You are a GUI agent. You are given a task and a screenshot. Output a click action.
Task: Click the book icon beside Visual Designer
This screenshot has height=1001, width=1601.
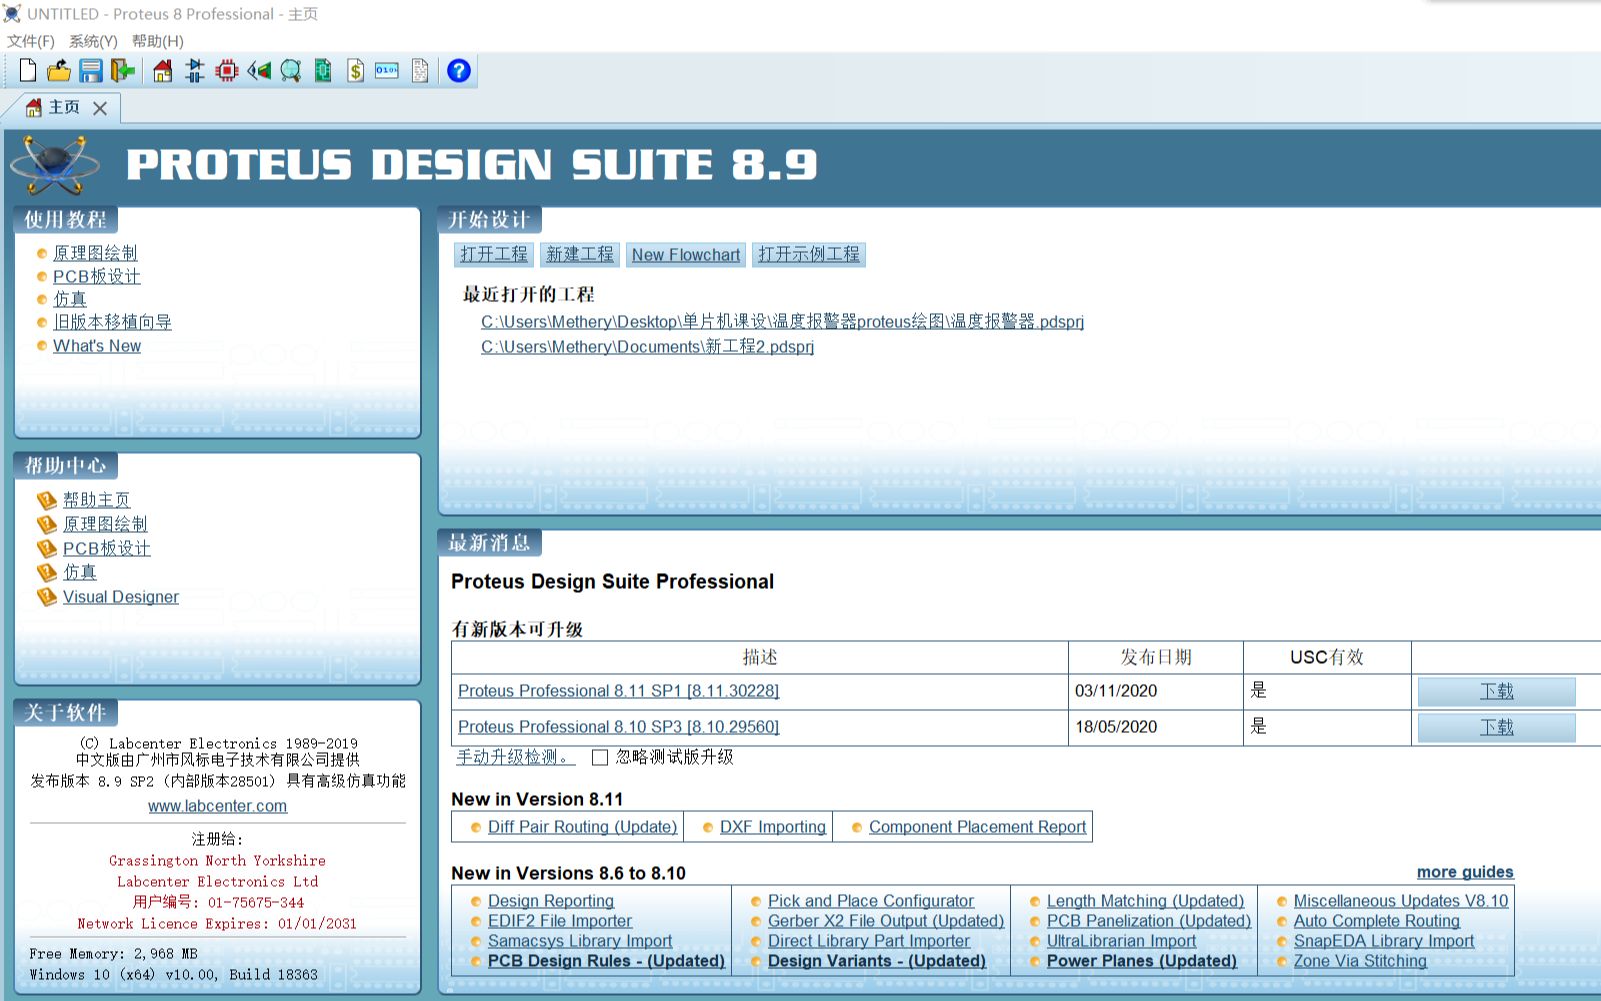click(x=47, y=597)
